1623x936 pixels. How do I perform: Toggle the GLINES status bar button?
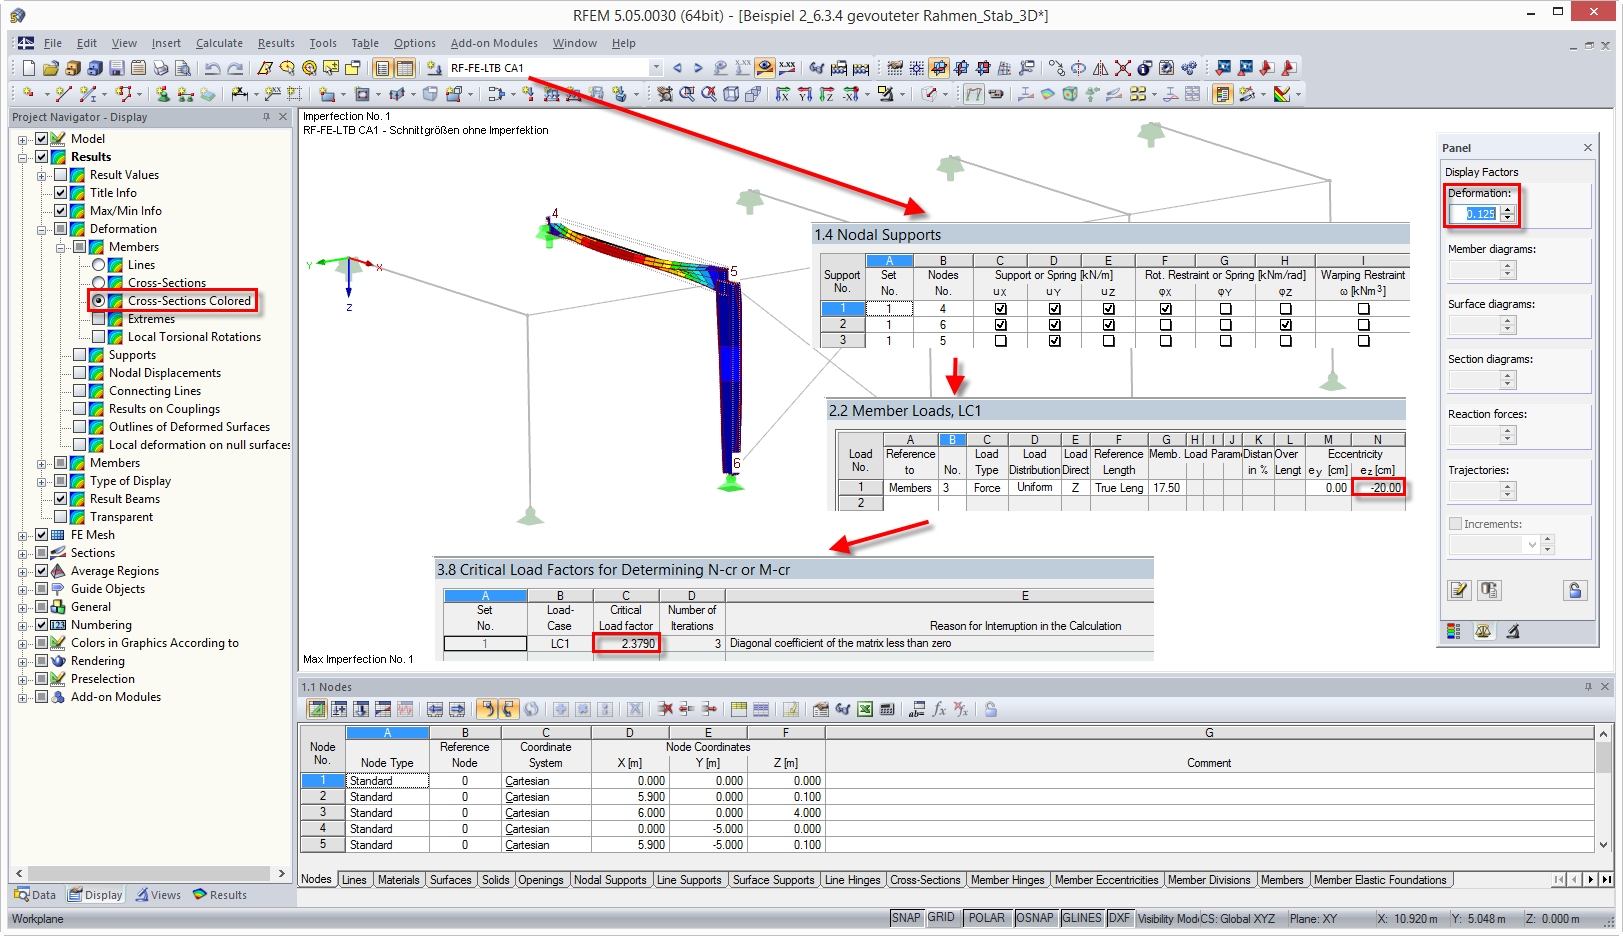coord(1082,918)
